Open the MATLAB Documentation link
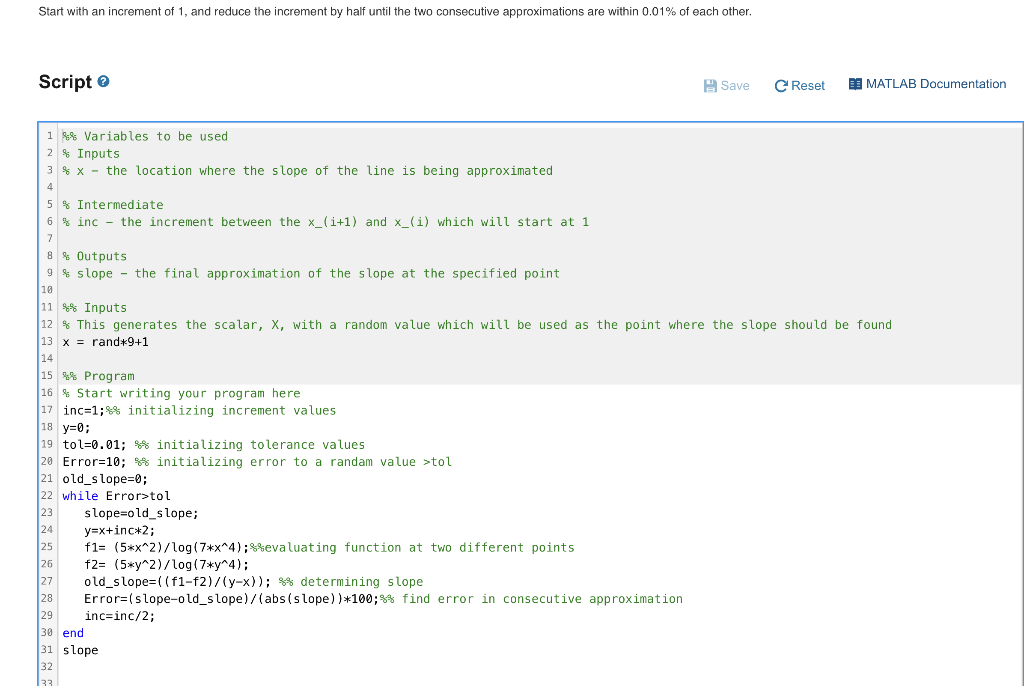The width and height of the screenshot is (1024, 686). (937, 84)
